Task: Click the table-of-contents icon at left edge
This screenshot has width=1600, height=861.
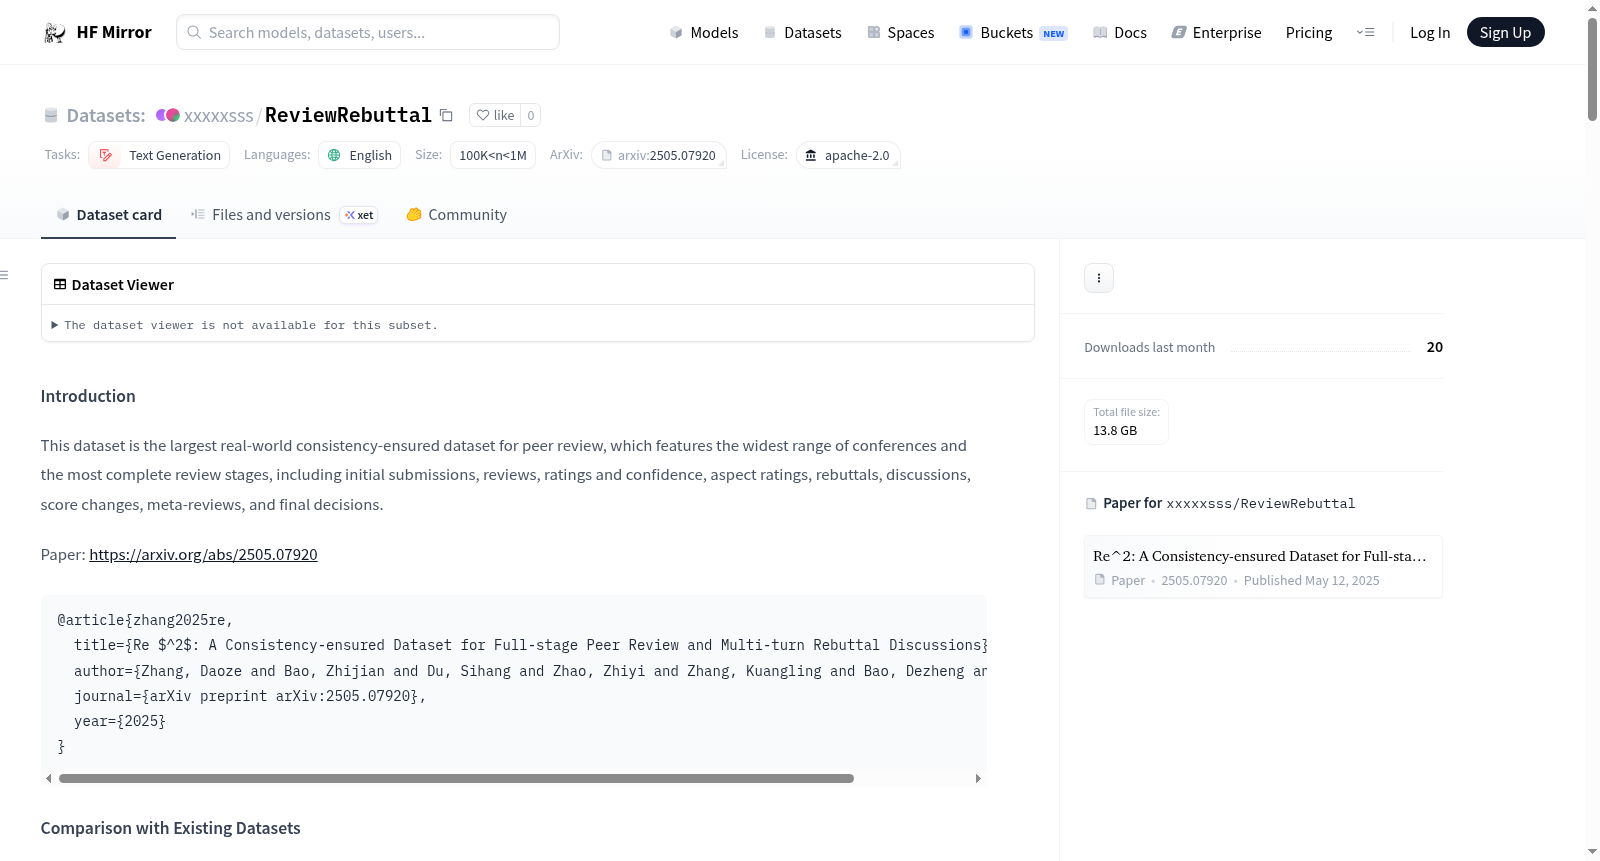Action: coord(4,275)
